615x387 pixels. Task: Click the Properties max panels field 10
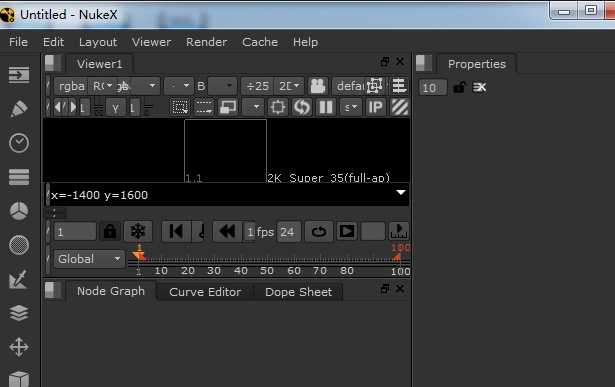[x=432, y=87]
